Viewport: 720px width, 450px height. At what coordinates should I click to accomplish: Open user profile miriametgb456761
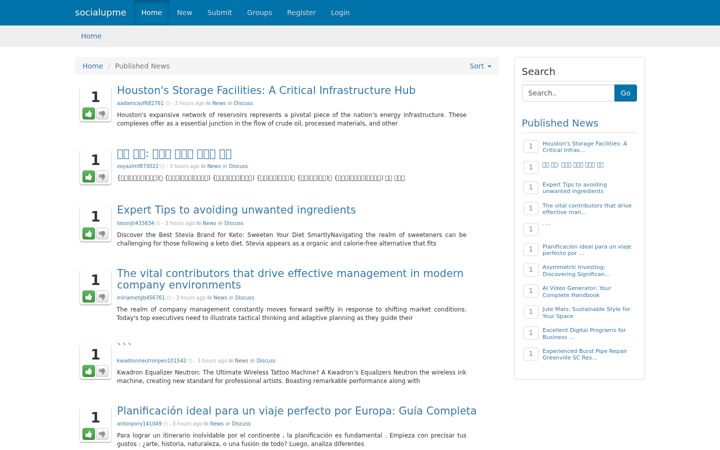click(141, 298)
